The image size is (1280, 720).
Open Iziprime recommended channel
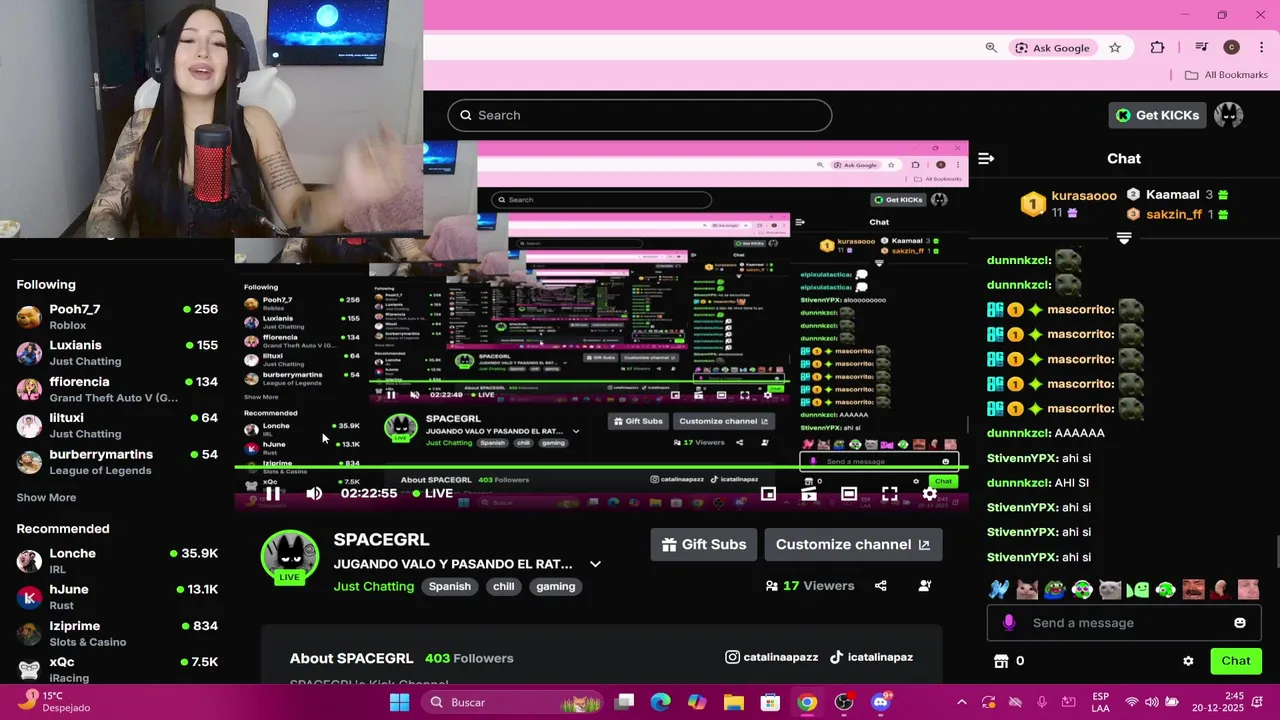[118, 633]
